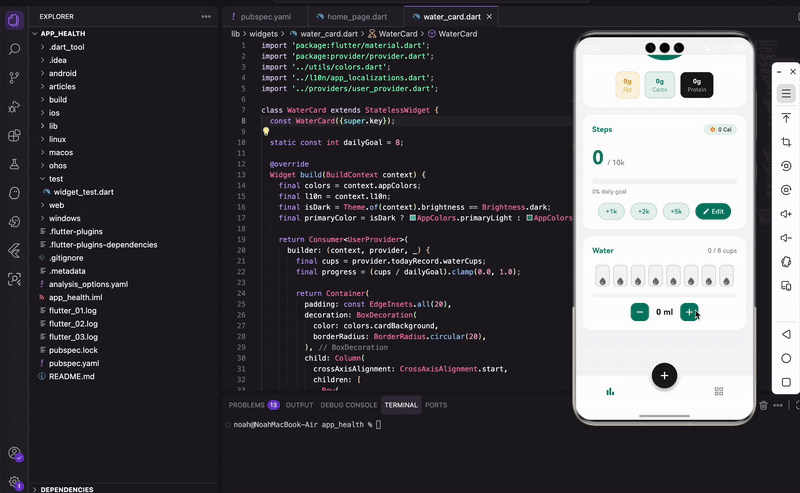
Task: Open the Extensions view
Action: pos(14,135)
